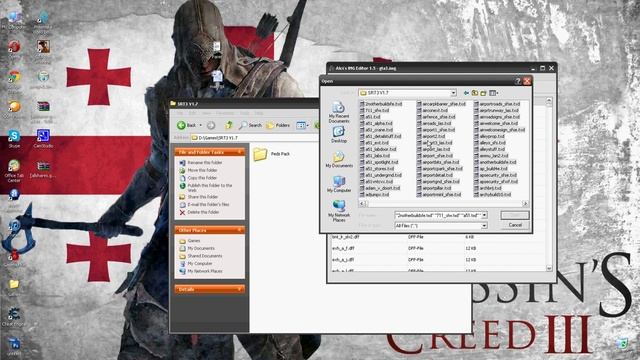Click the Open button in the dialog
The width and height of the screenshot is (640, 360).
[x=515, y=215]
